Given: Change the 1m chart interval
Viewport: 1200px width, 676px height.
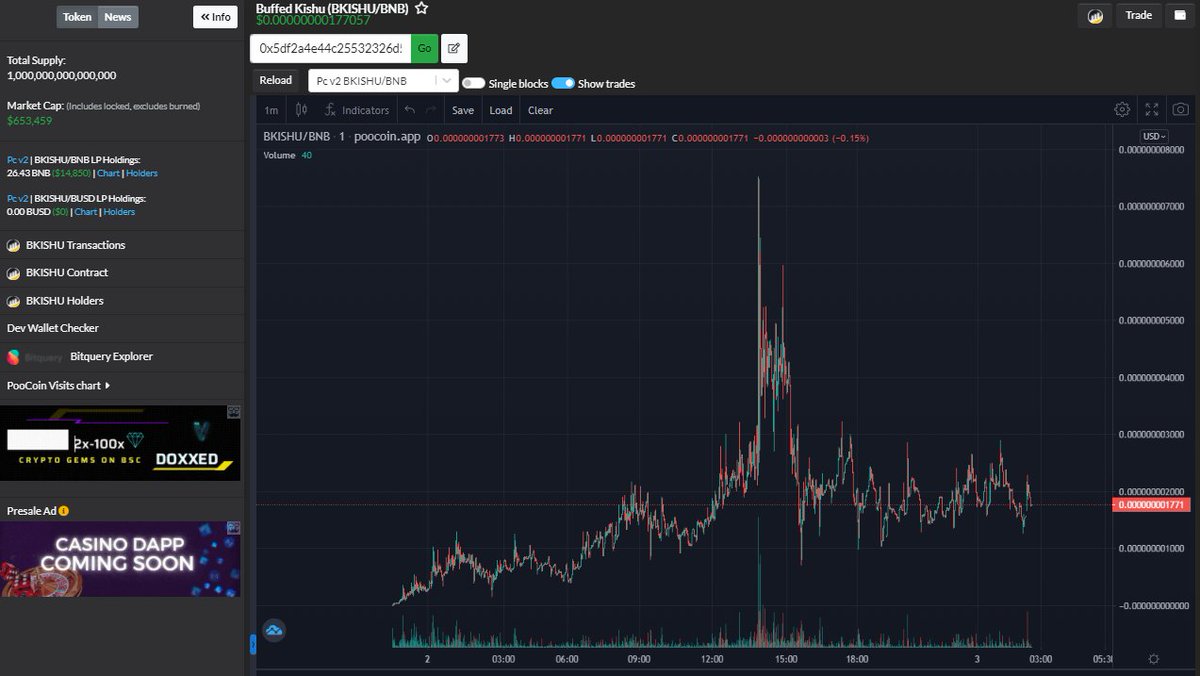Looking at the screenshot, I should pyautogui.click(x=271, y=110).
